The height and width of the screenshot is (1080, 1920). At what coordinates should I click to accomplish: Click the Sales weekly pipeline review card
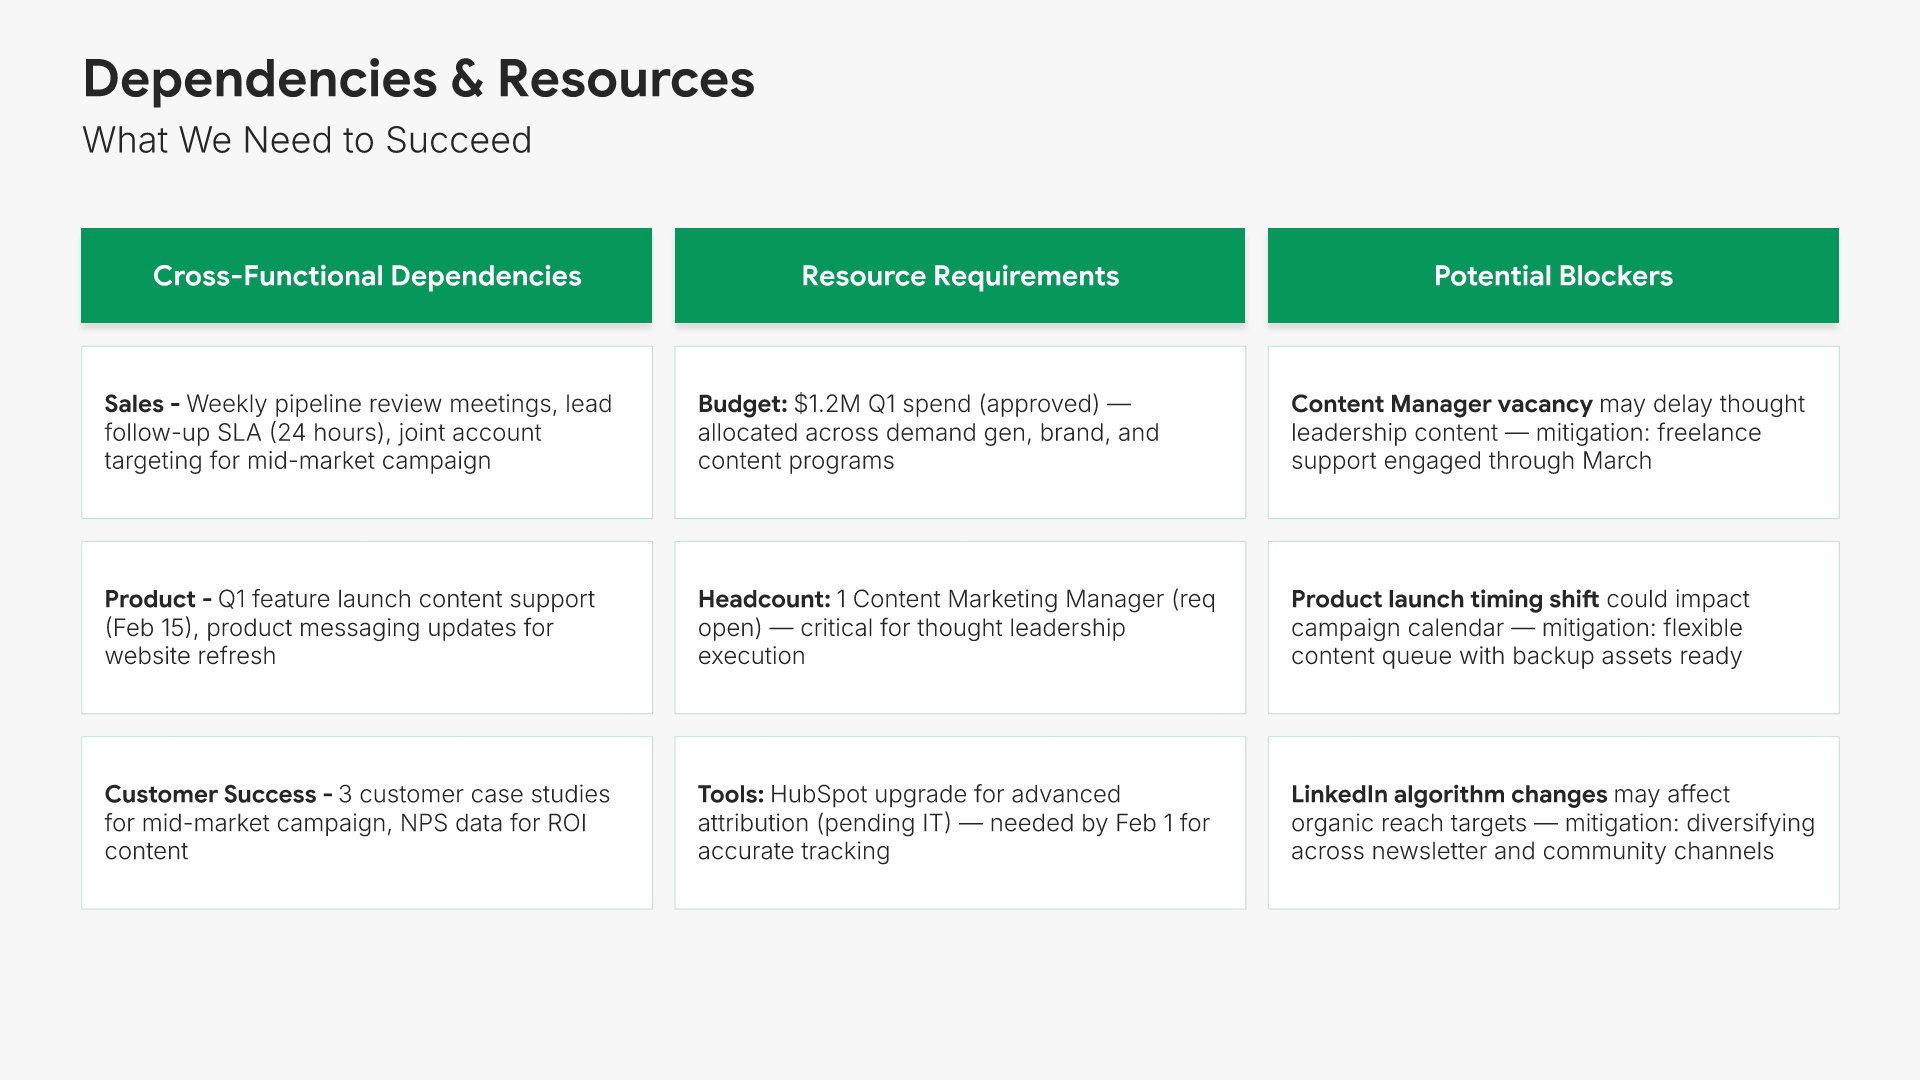[366, 432]
